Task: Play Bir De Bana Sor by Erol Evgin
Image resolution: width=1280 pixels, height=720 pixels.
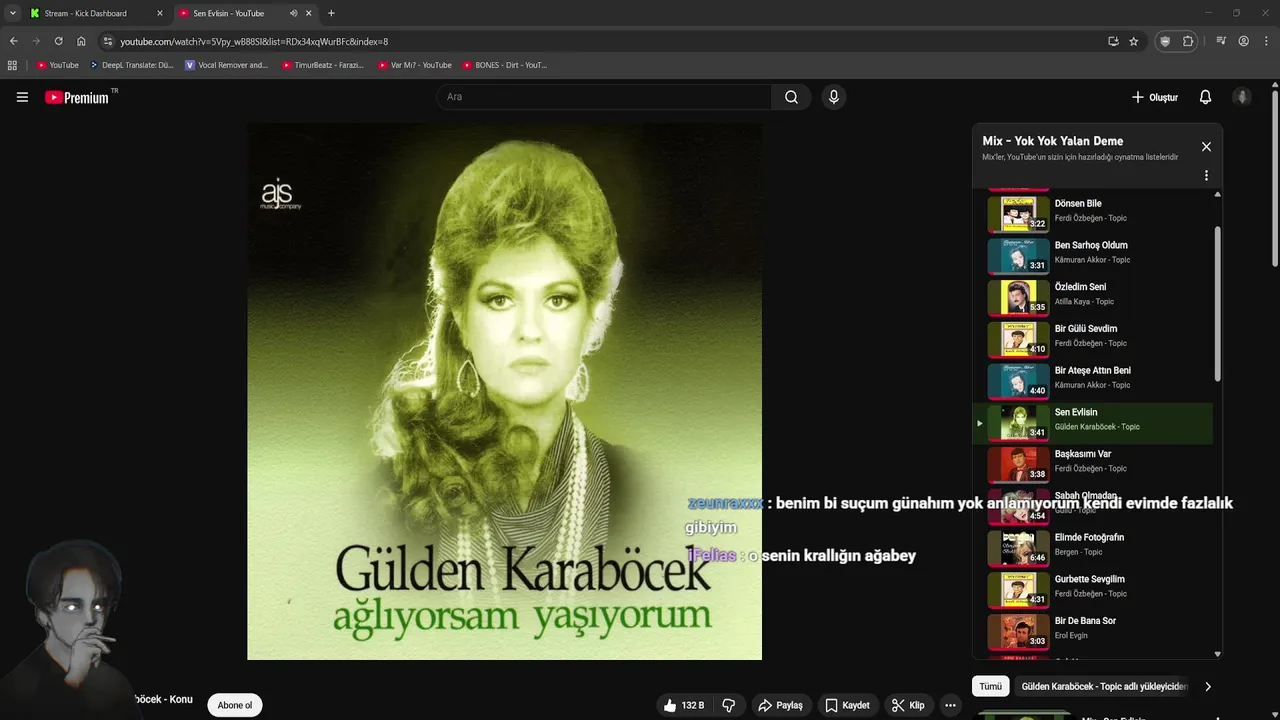Action: [1093, 632]
